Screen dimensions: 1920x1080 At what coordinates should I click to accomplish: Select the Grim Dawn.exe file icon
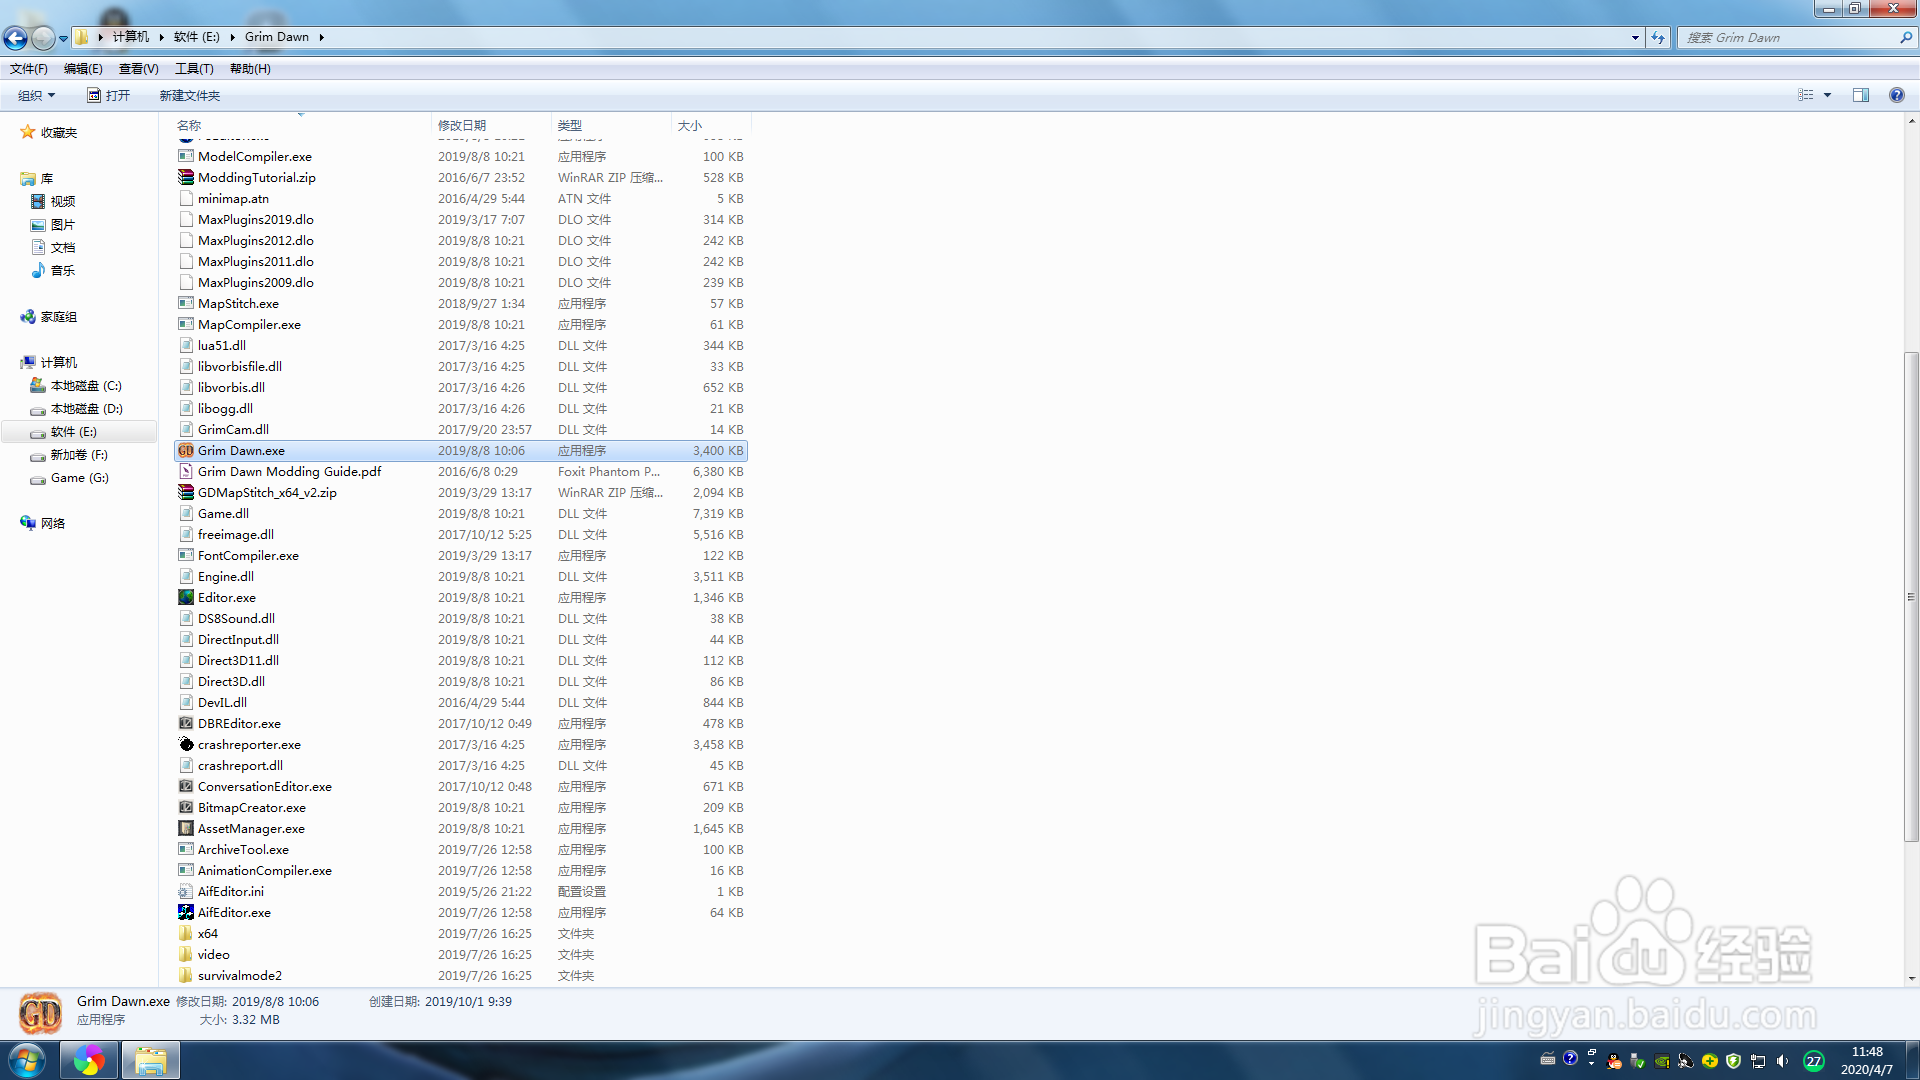(x=186, y=451)
